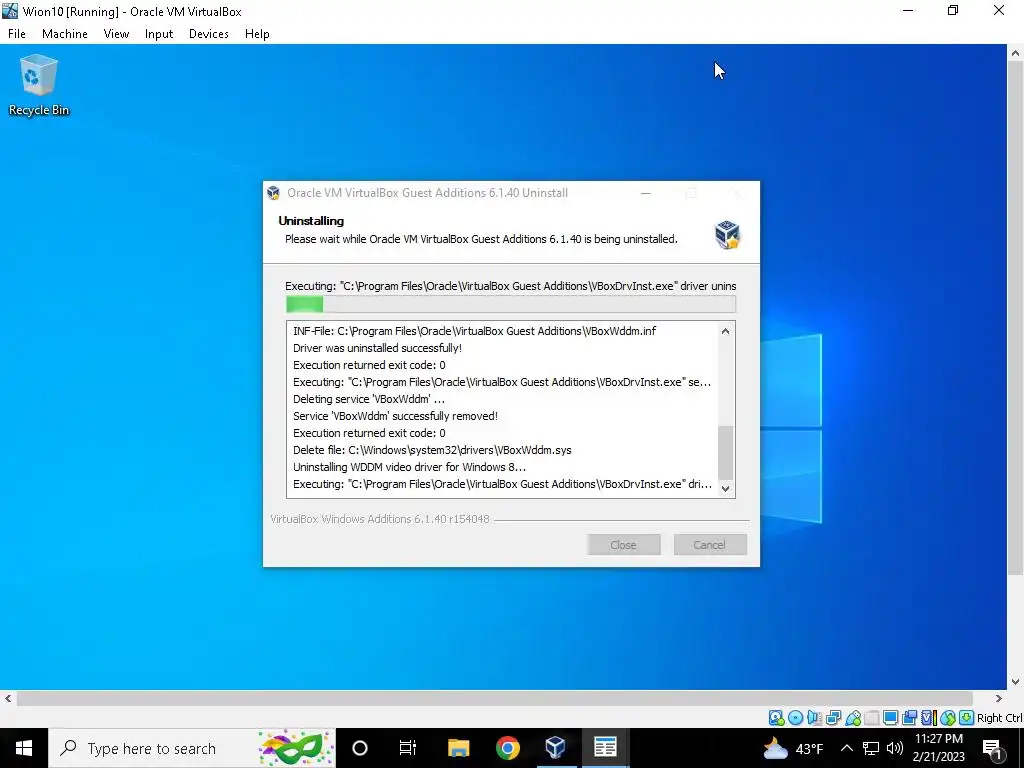This screenshot has height=768, width=1024.
Task: Open the display status indicator icon
Action: (890, 718)
